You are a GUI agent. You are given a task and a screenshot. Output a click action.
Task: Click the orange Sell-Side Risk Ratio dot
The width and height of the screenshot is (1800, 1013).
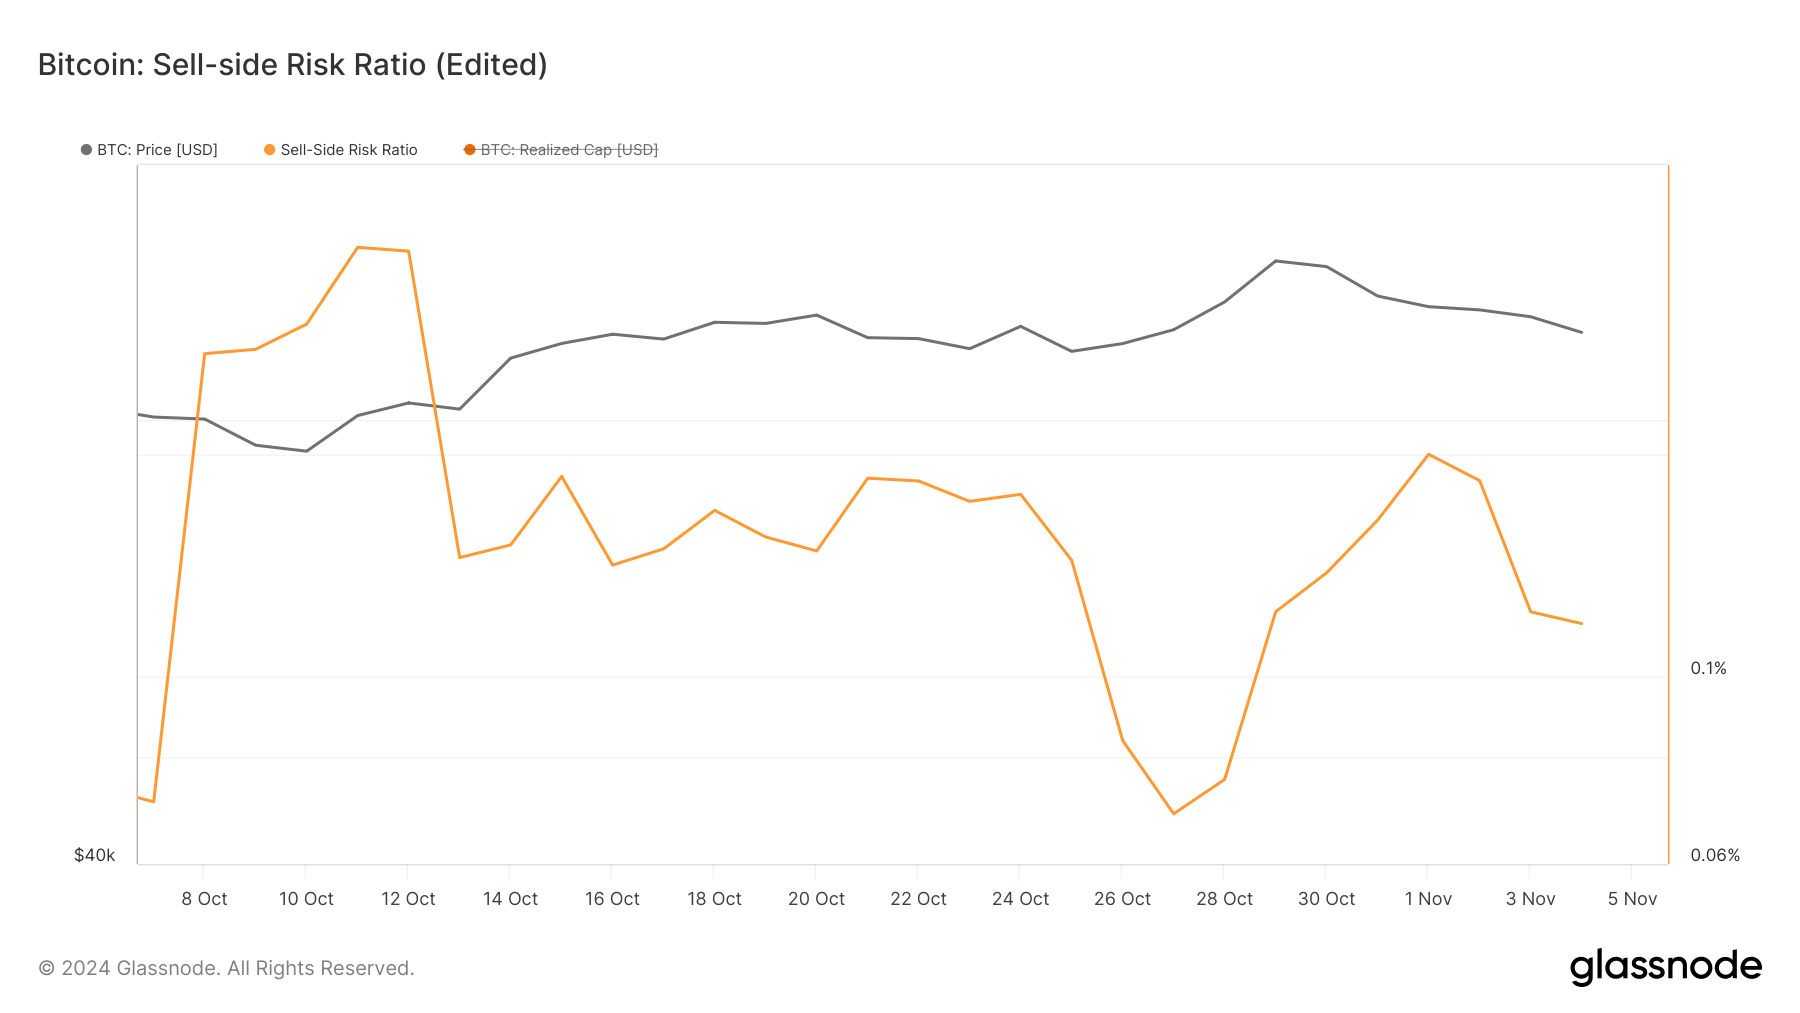point(269,150)
